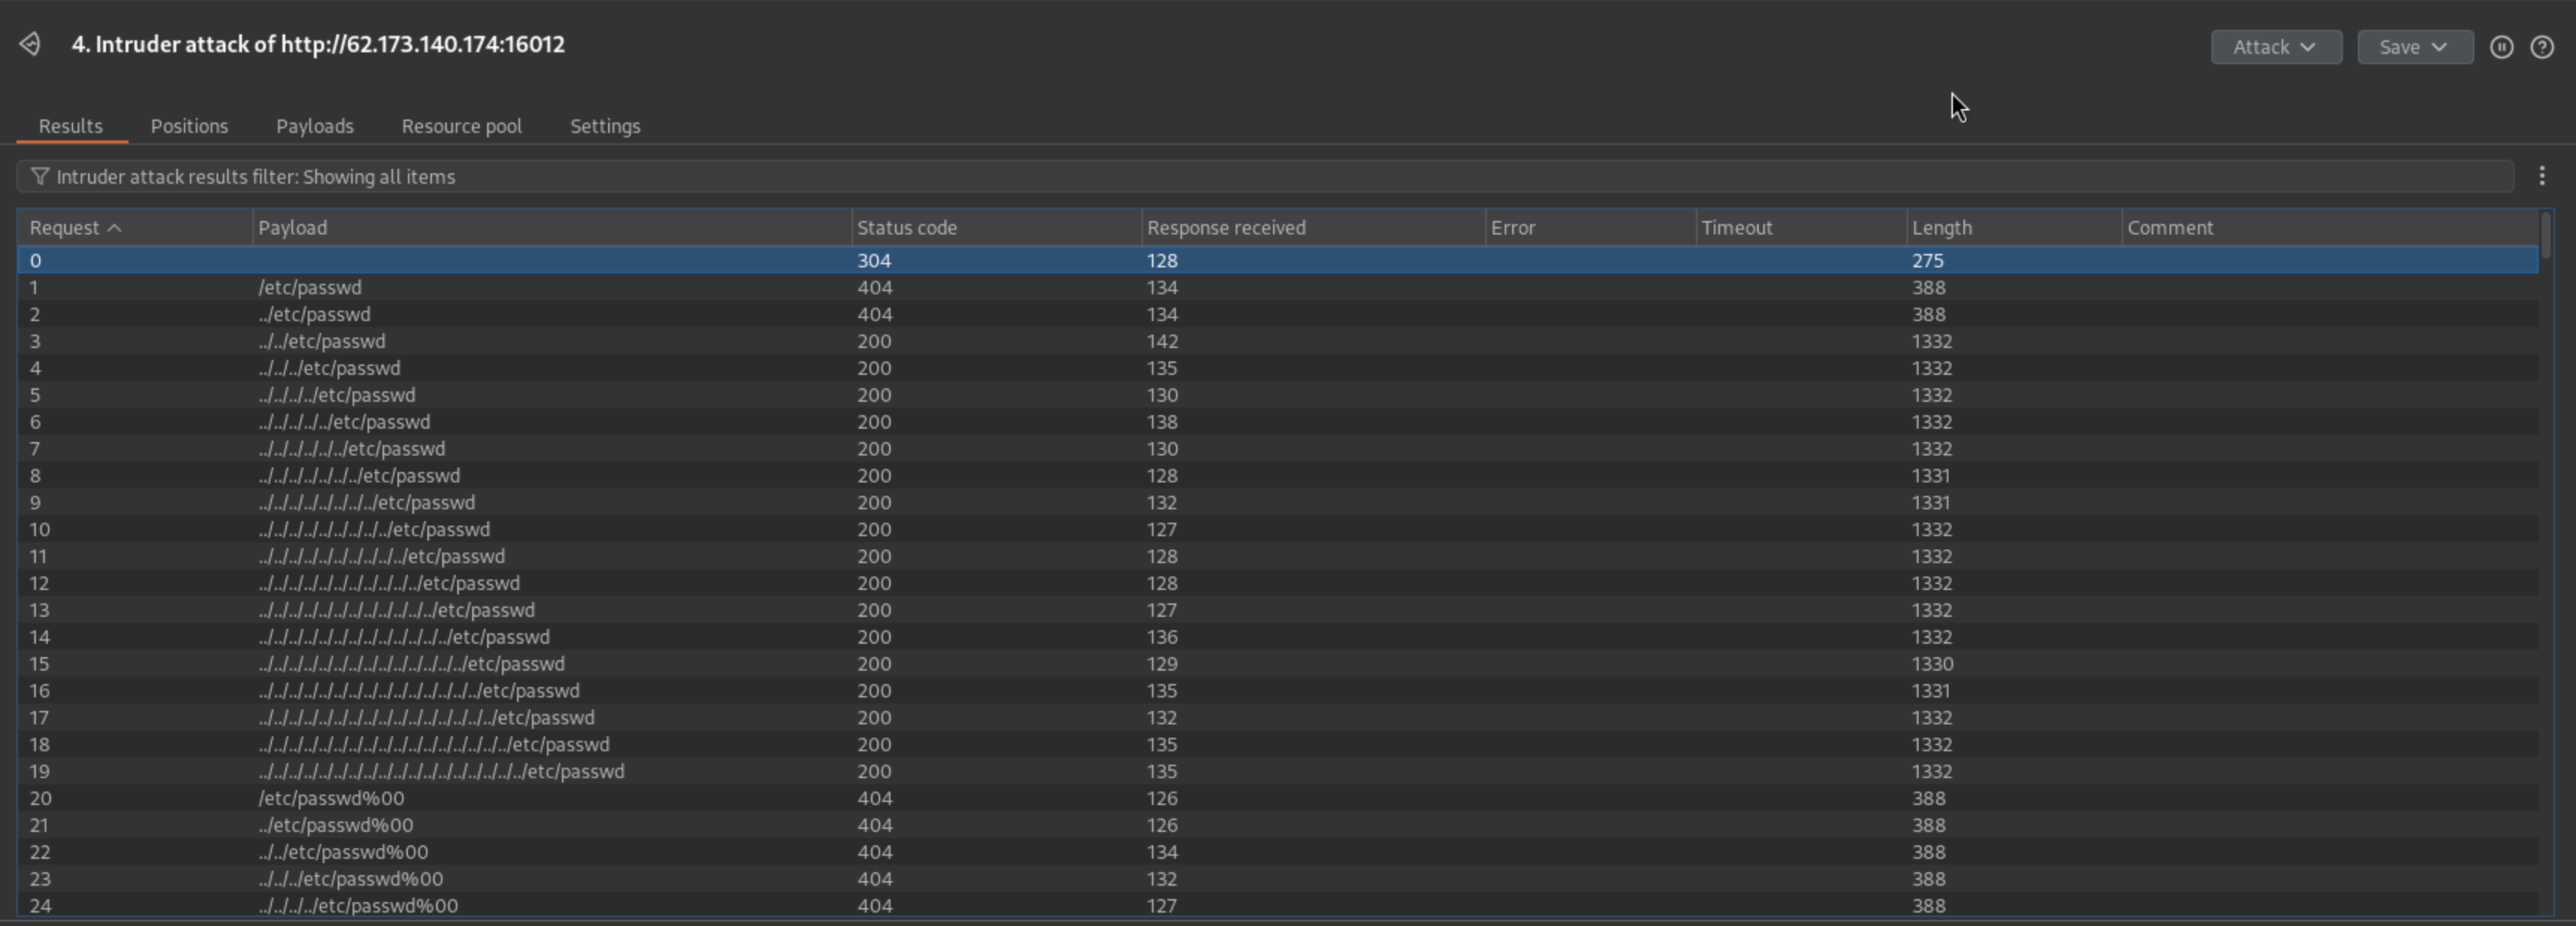Expand the Save dropdown menu
This screenshot has width=2576, height=926.
[2414, 47]
